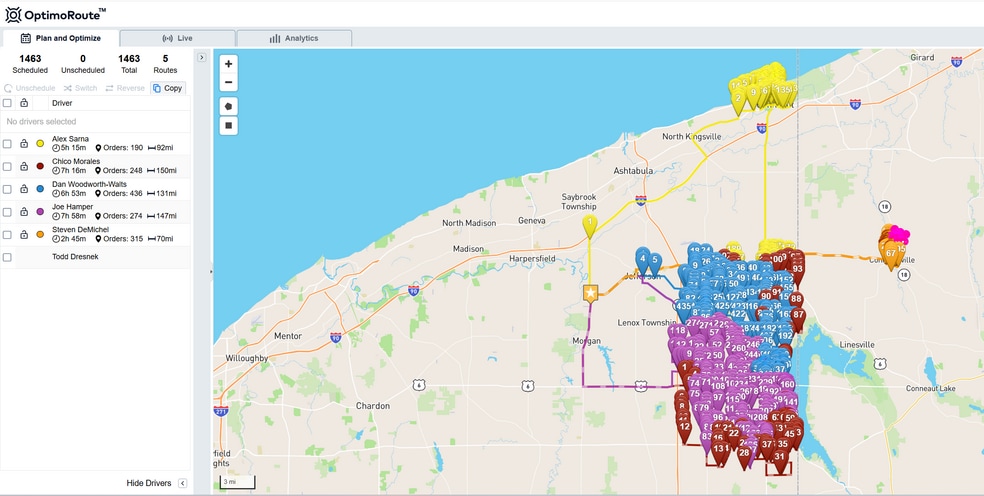Screen dimensions: 984x496
Task: Click the depot star marker on map
Action: pos(591,293)
